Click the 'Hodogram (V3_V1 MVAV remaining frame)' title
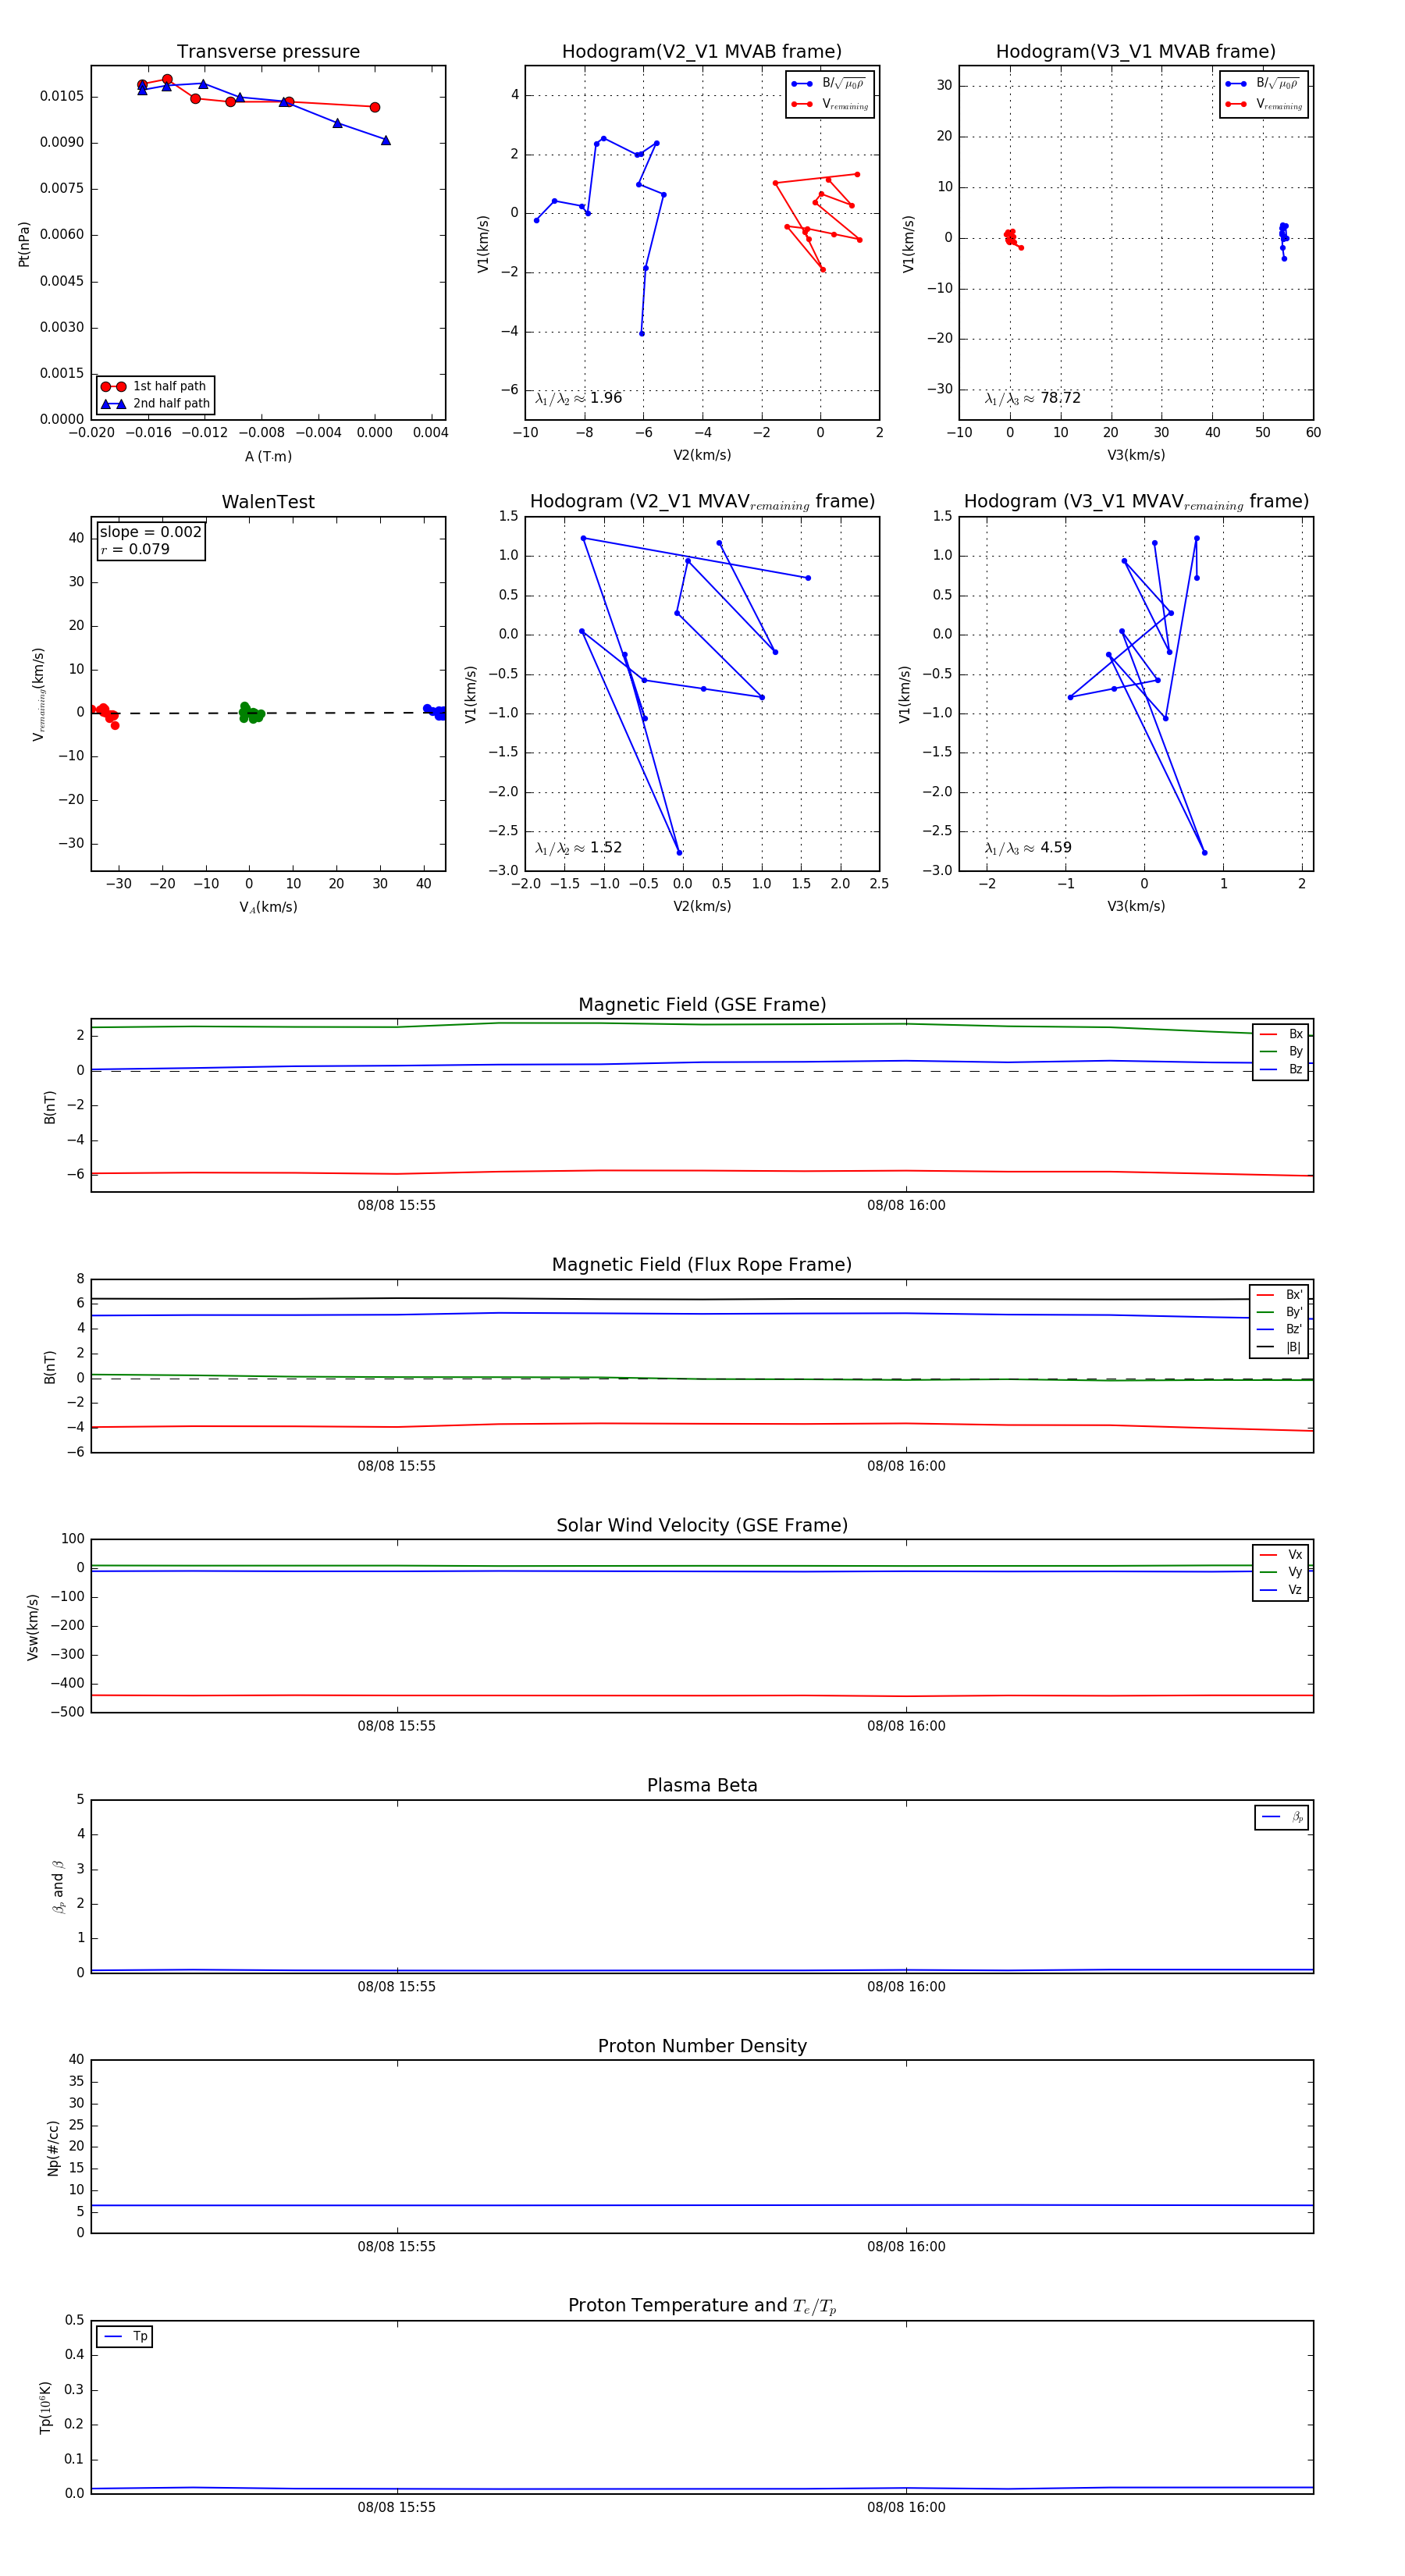 click(x=1136, y=502)
